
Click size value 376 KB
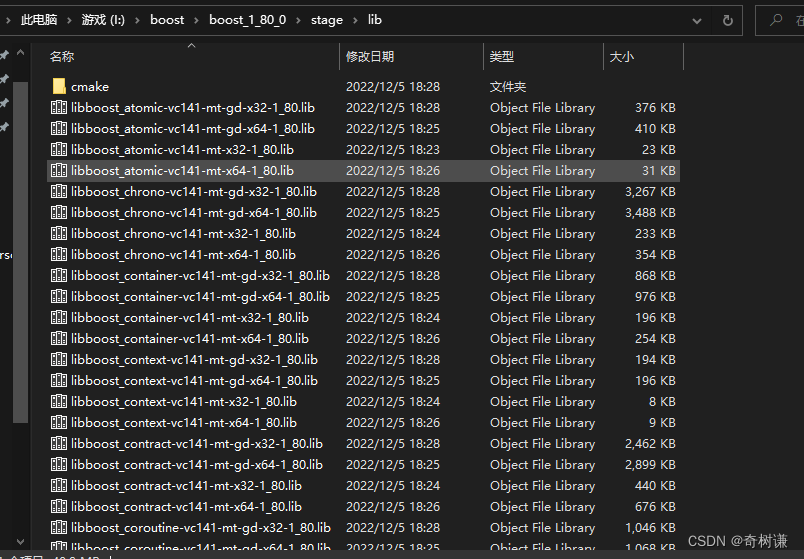(x=655, y=108)
